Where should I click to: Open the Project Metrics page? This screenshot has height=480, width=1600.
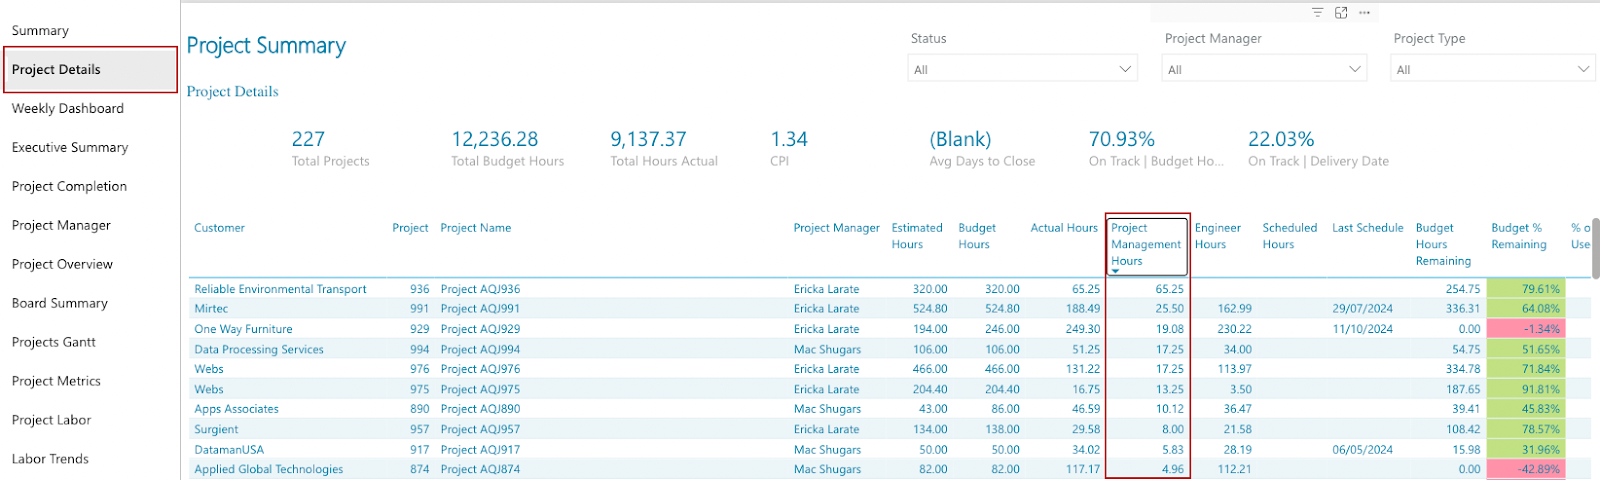[x=56, y=381]
